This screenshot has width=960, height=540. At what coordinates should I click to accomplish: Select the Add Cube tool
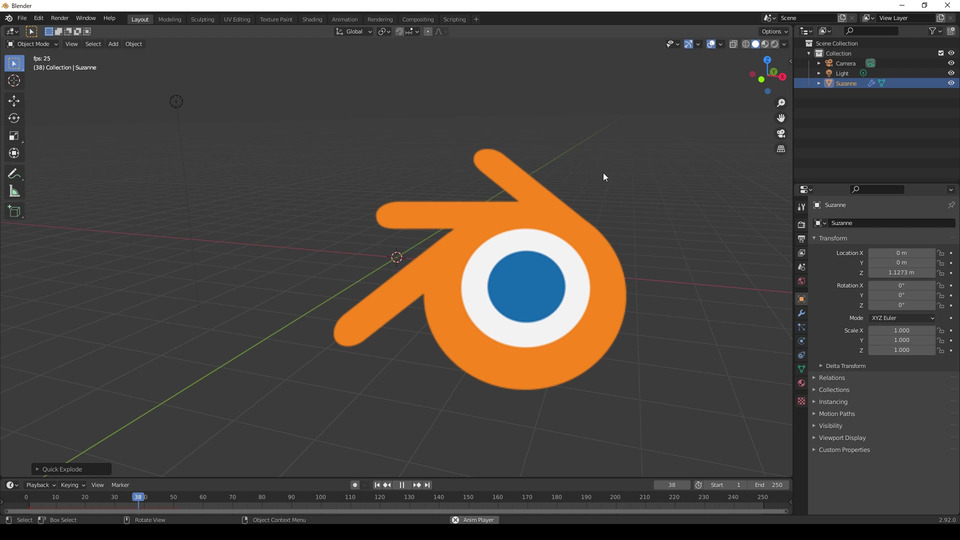(14, 212)
